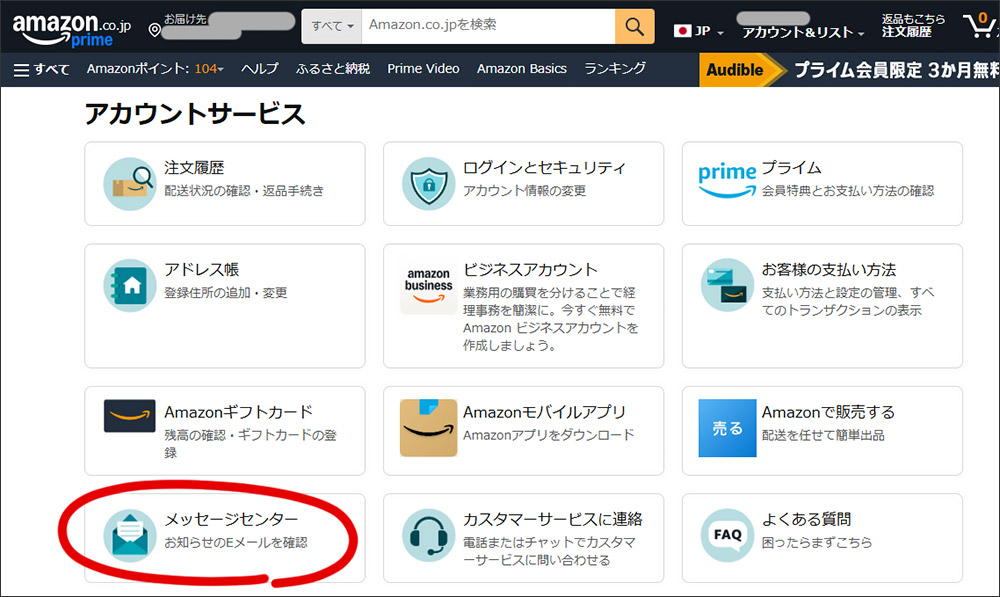Click the text 困ったらまずこちら
This screenshot has height=597, width=1000.
tap(816, 543)
